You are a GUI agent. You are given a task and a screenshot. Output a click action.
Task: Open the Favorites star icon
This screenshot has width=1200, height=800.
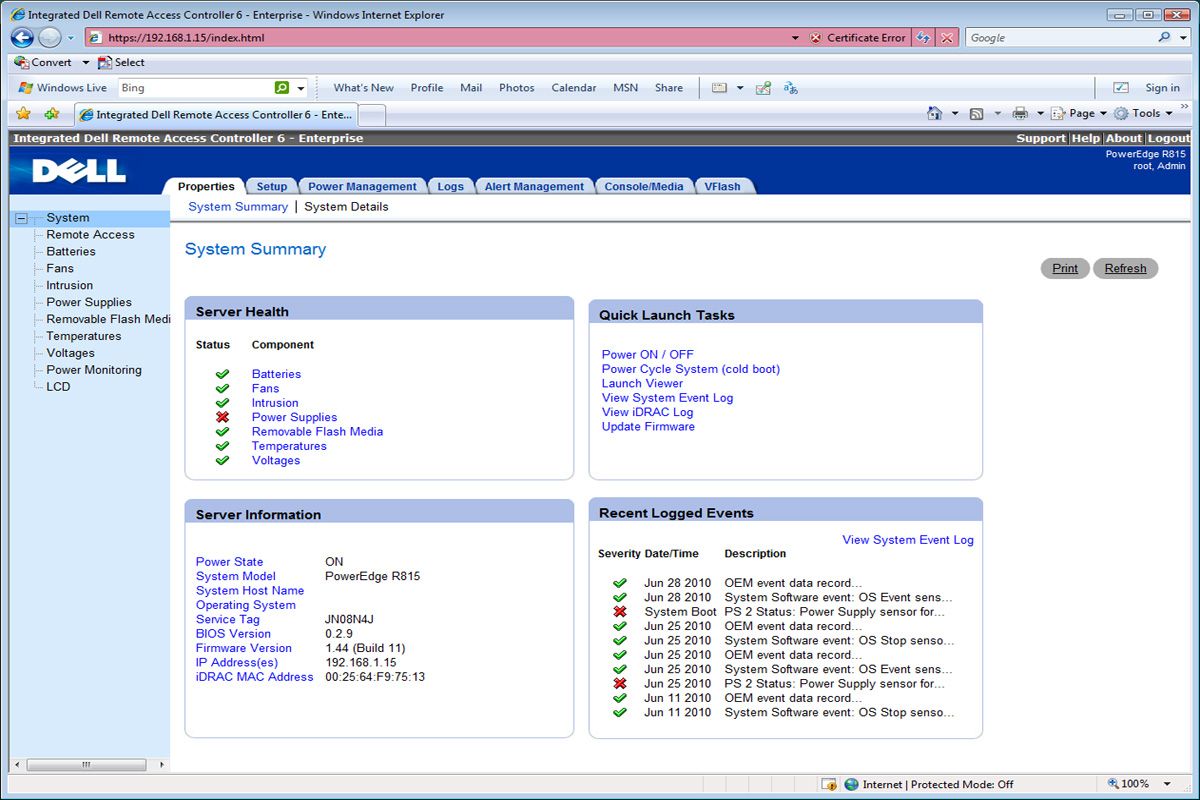(x=23, y=114)
